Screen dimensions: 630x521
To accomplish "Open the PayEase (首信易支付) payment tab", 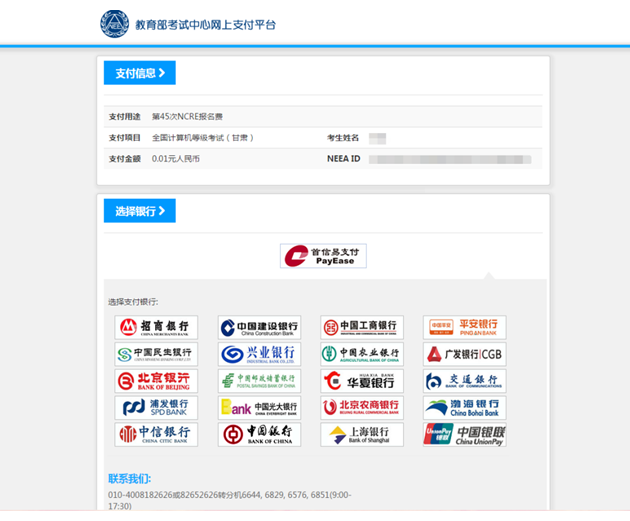I will 323,256.
